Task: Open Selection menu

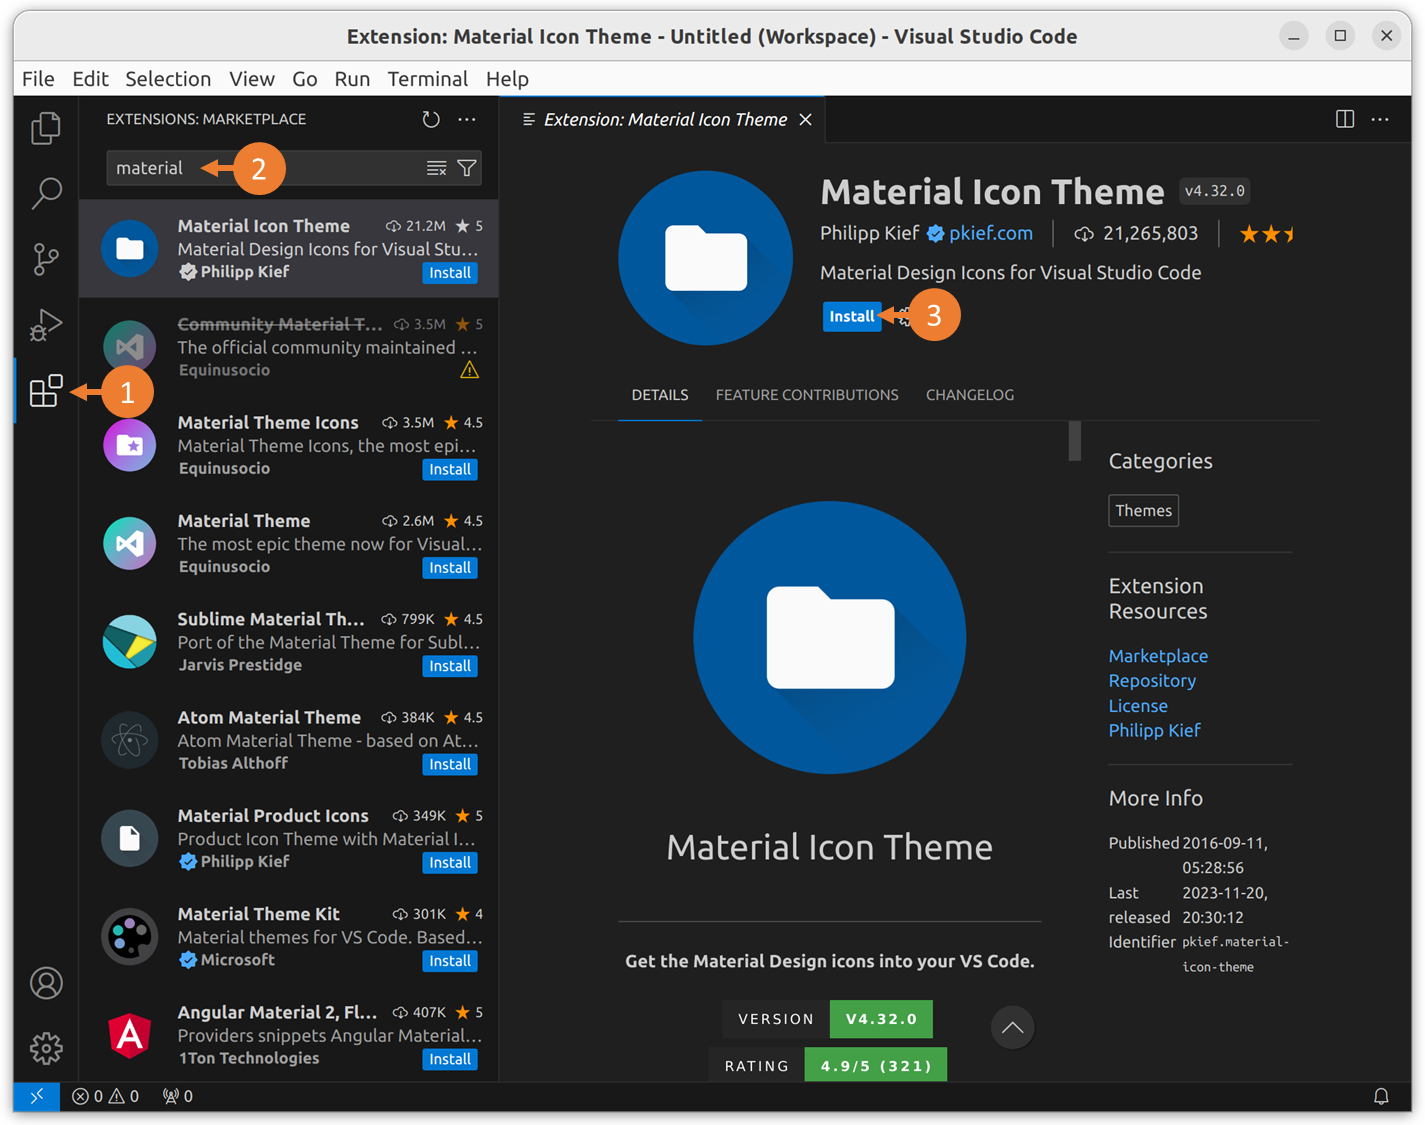Action: [168, 79]
